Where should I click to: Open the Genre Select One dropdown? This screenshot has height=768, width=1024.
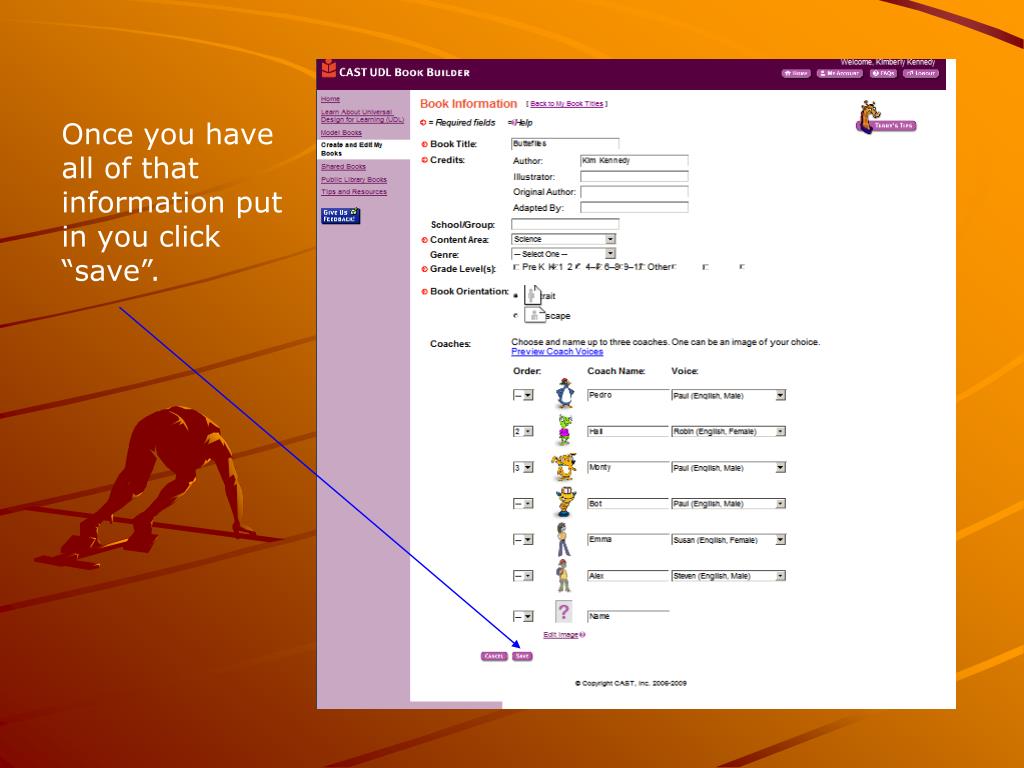[564, 254]
